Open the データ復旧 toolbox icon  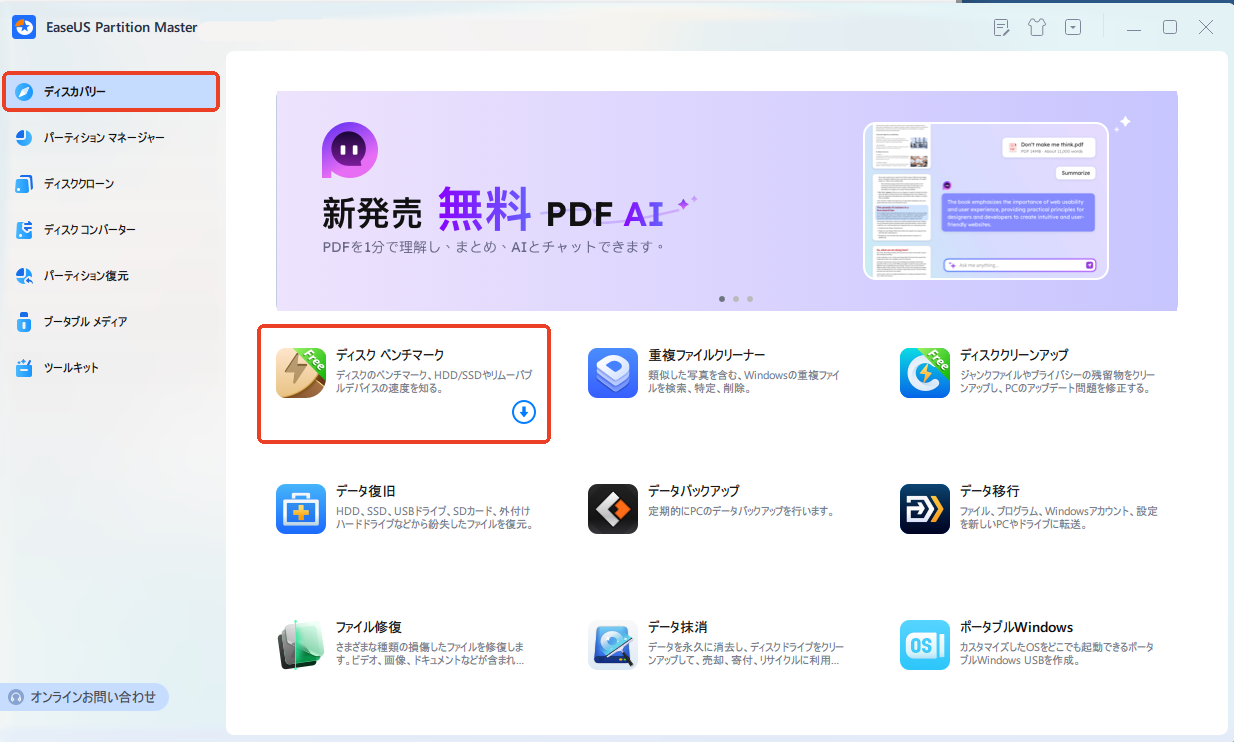301,509
